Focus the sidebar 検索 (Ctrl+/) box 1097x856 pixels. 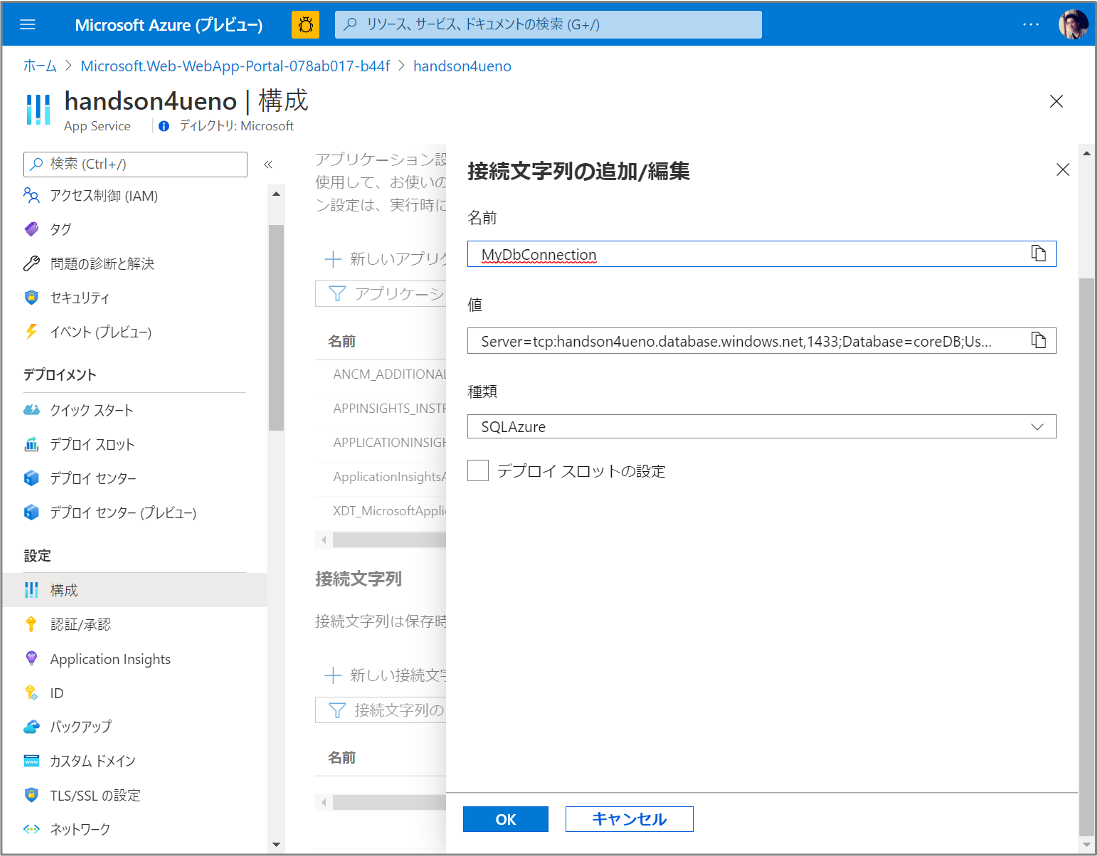(x=135, y=164)
